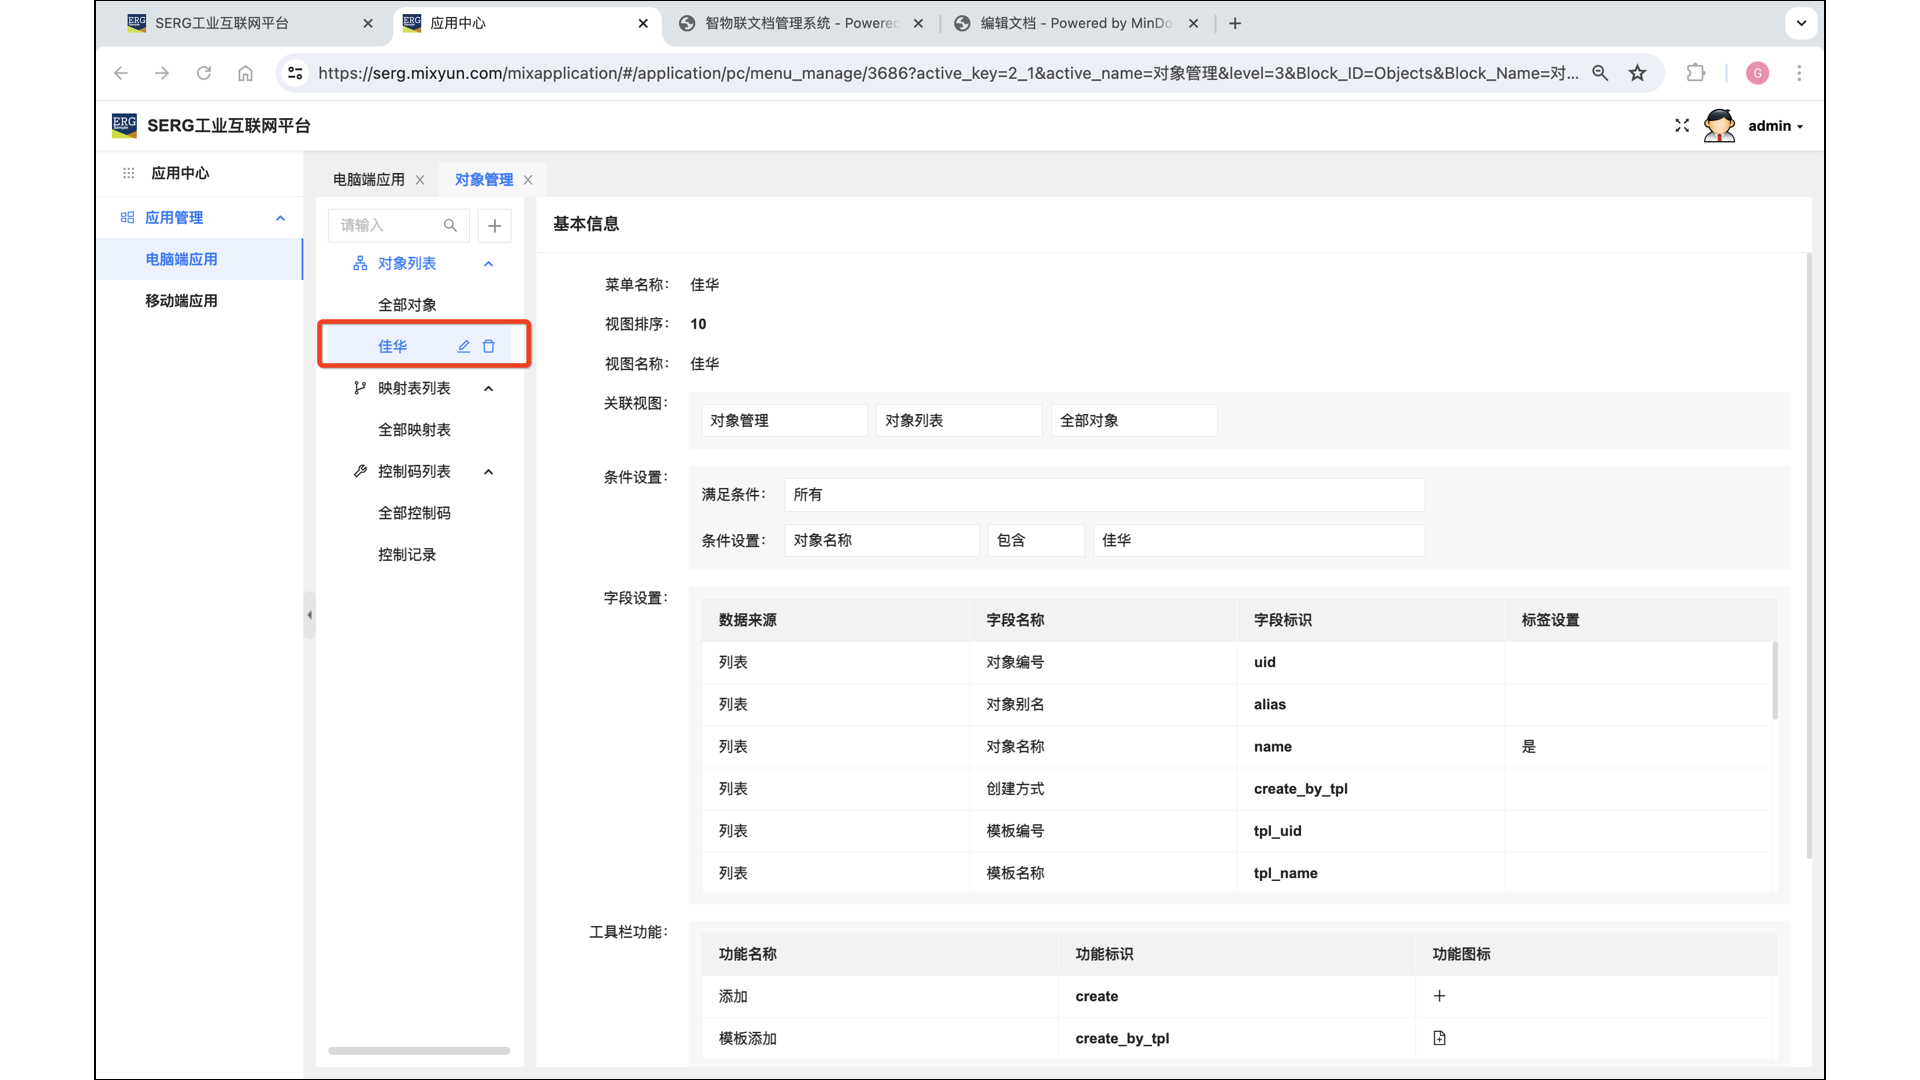Screen dimensions: 1920x1080
Task: Click the search magnifier in the 请输入 box
Action: tap(450, 225)
